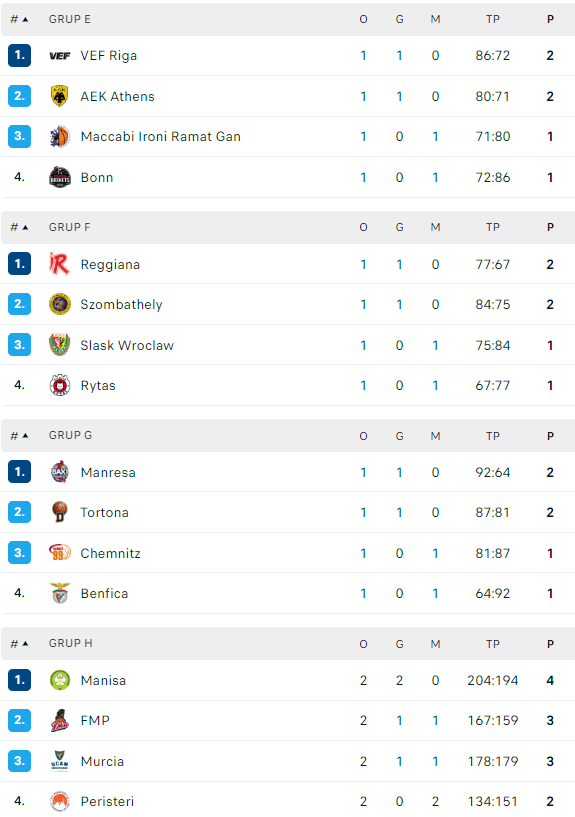Open the Peristeri team row
The image size is (575, 817).
pyautogui.click(x=288, y=801)
